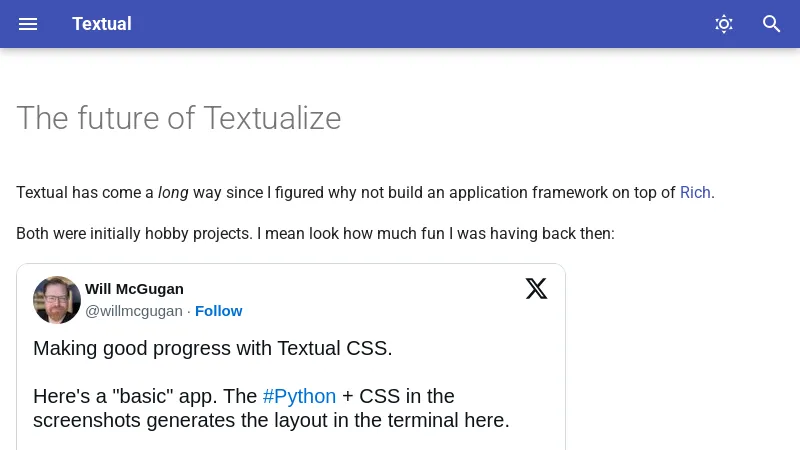Click the phrase Textual has come a

pyautogui.click(x=85, y=192)
